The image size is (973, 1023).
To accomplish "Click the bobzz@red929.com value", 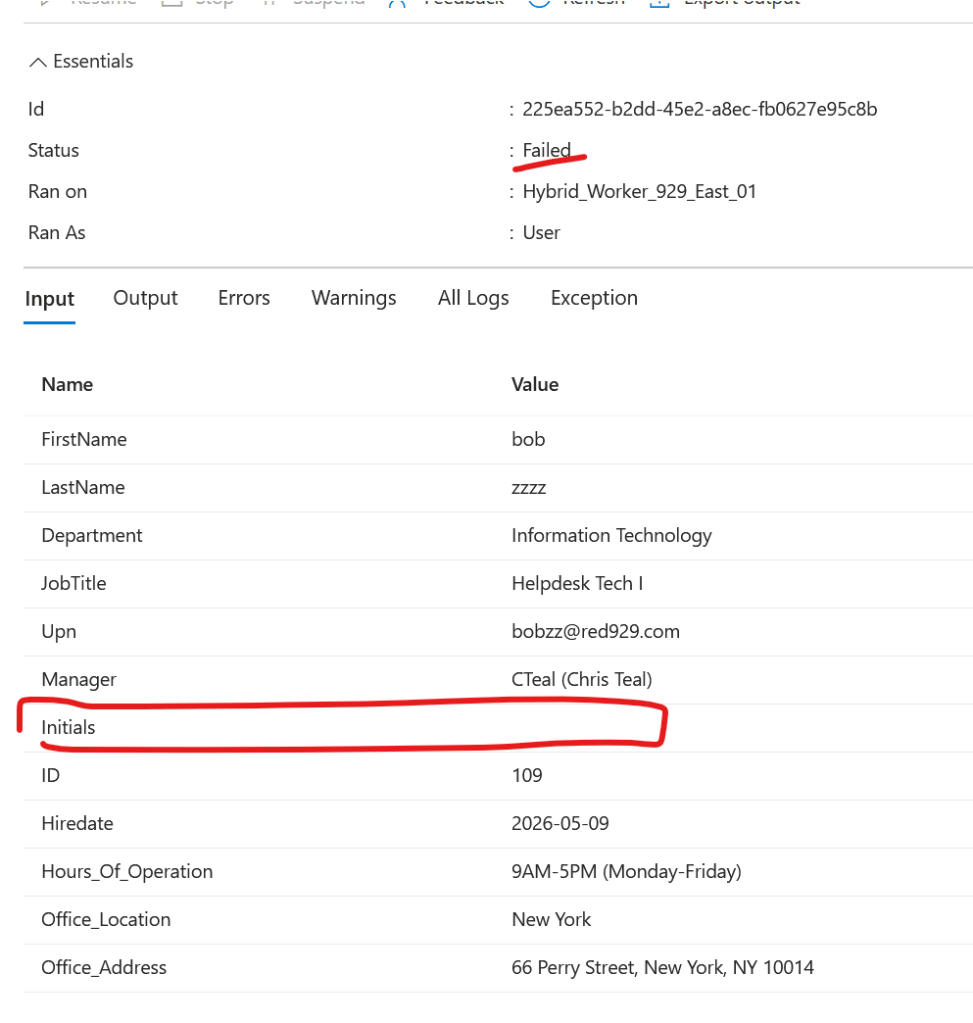I will click(x=596, y=632).
